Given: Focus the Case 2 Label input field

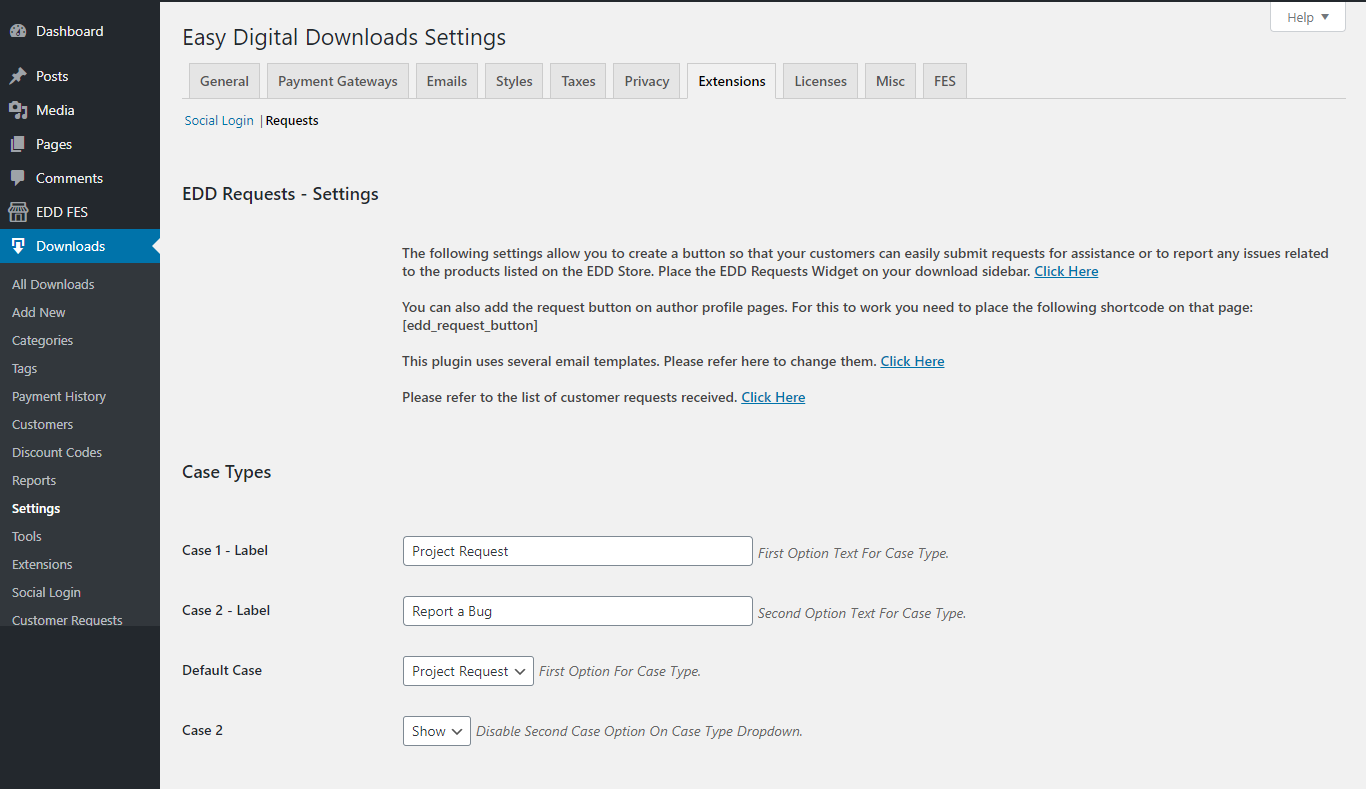Looking at the screenshot, I should point(577,611).
